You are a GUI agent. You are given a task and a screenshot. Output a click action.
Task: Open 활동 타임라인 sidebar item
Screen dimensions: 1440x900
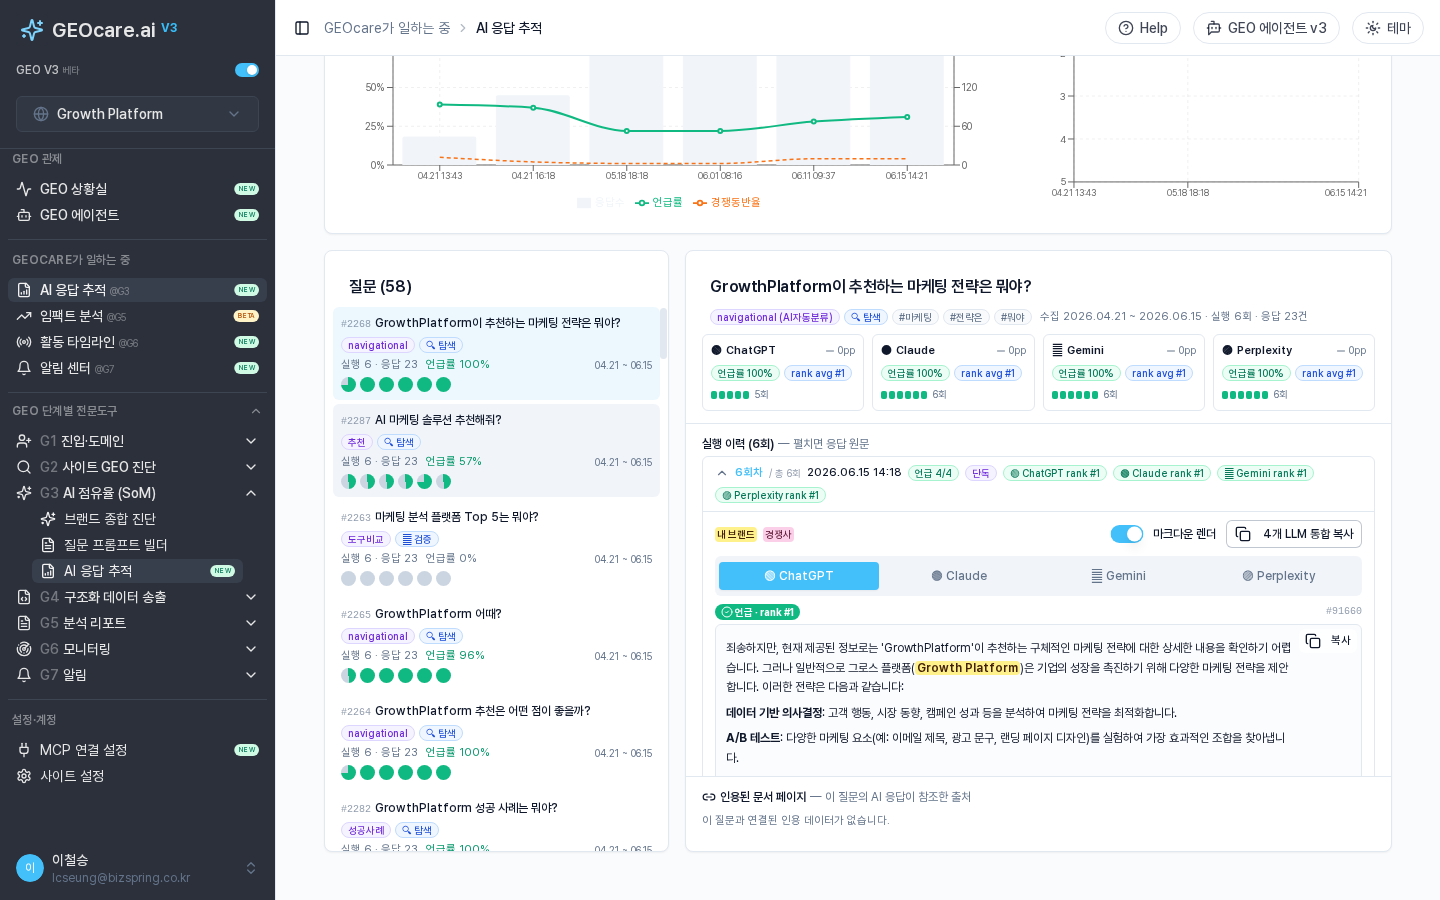tap(137, 342)
